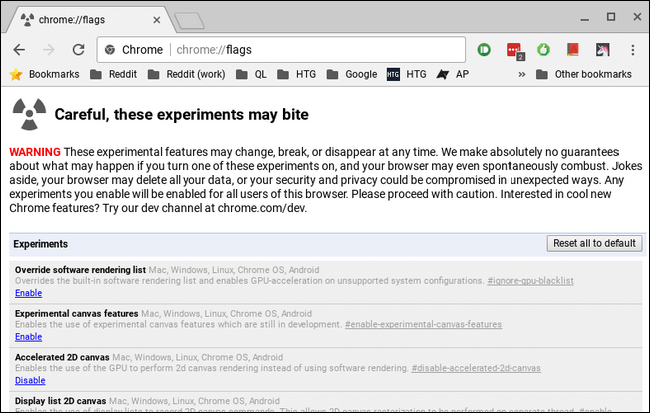Viewport: 650px width, 413px height.
Task: Reload the chrome://flags page
Action: (77, 50)
